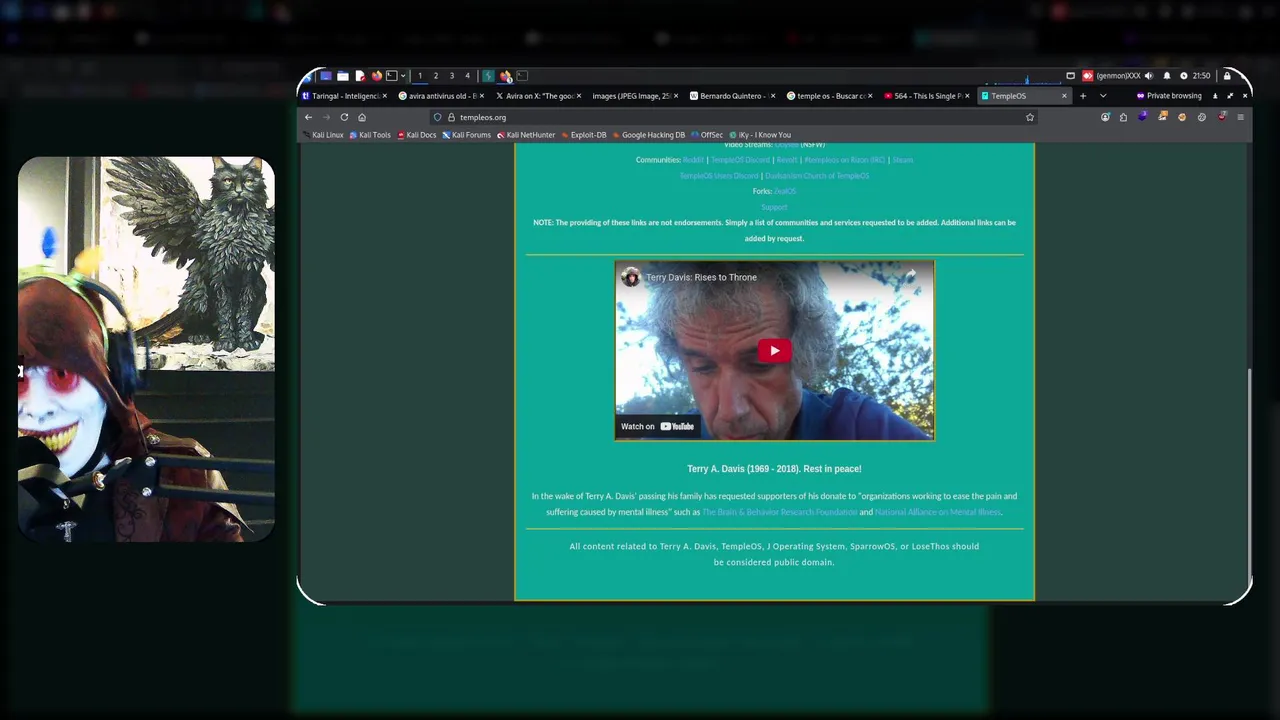Viewport: 1280px width, 720px height.
Task: Open the Exploit-DB bookmark
Action: [x=584, y=135]
